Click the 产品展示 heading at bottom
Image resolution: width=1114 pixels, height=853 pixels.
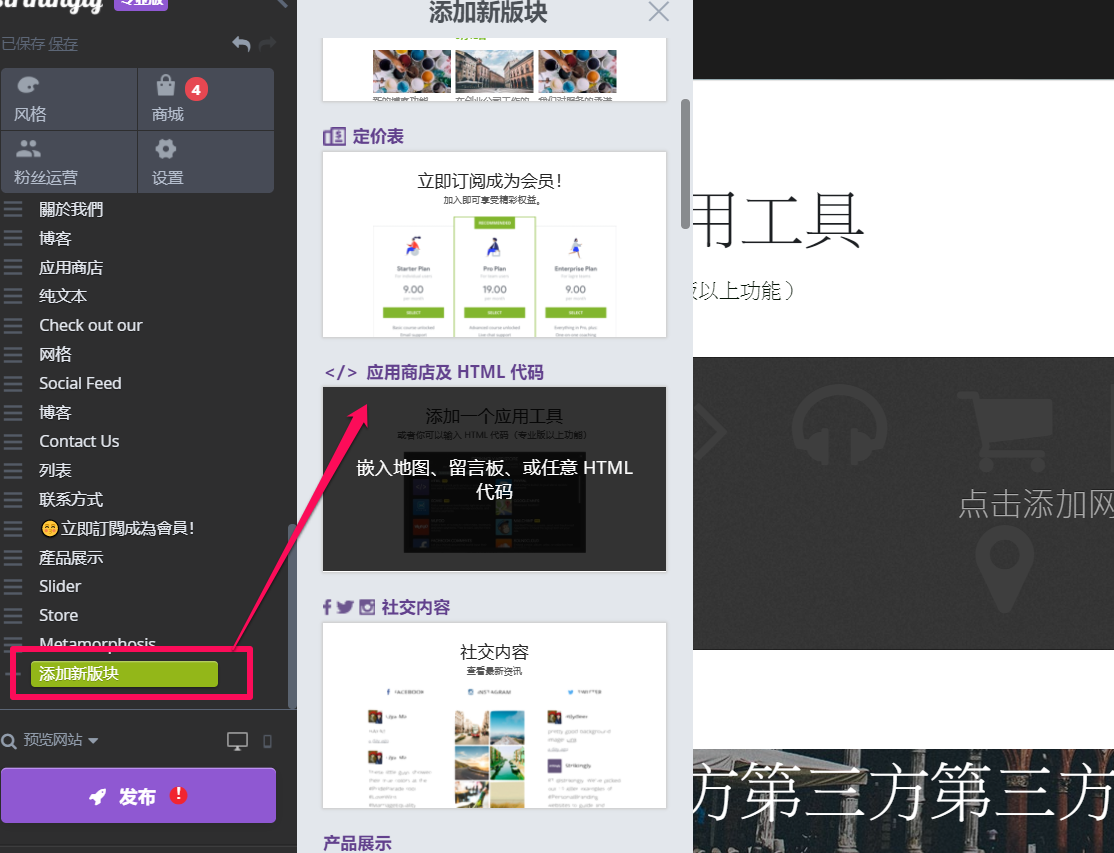click(357, 843)
